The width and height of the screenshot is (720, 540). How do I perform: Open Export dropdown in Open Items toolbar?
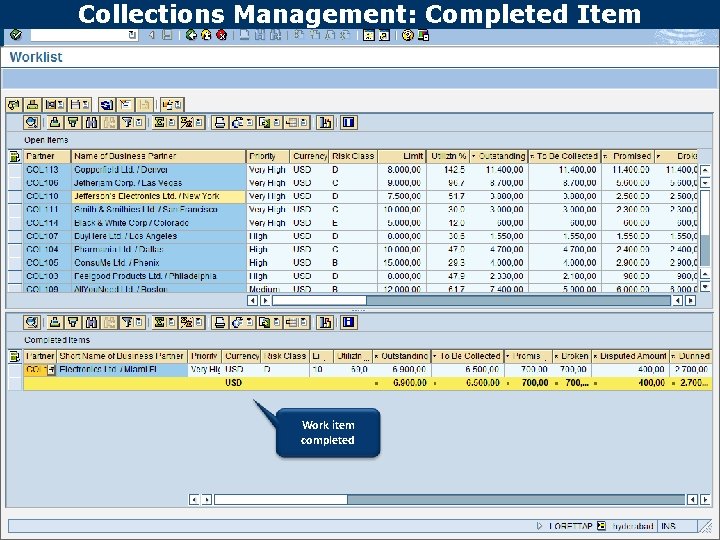(276, 123)
